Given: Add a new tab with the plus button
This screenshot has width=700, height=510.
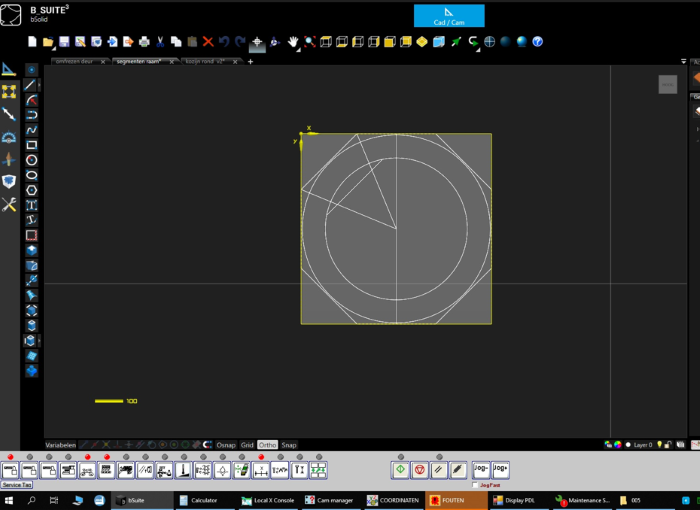Looking at the screenshot, I should (x=250, y=62).
